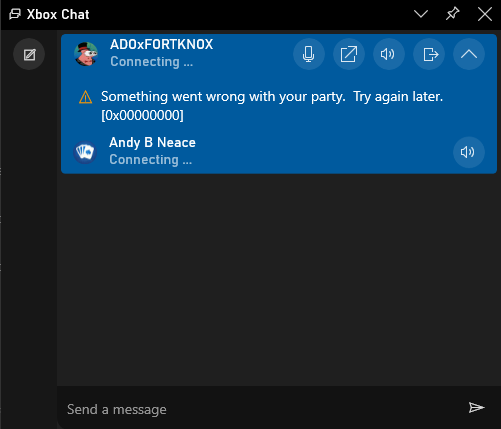Open Andy B Neace's avatar picture

point(85,152)
